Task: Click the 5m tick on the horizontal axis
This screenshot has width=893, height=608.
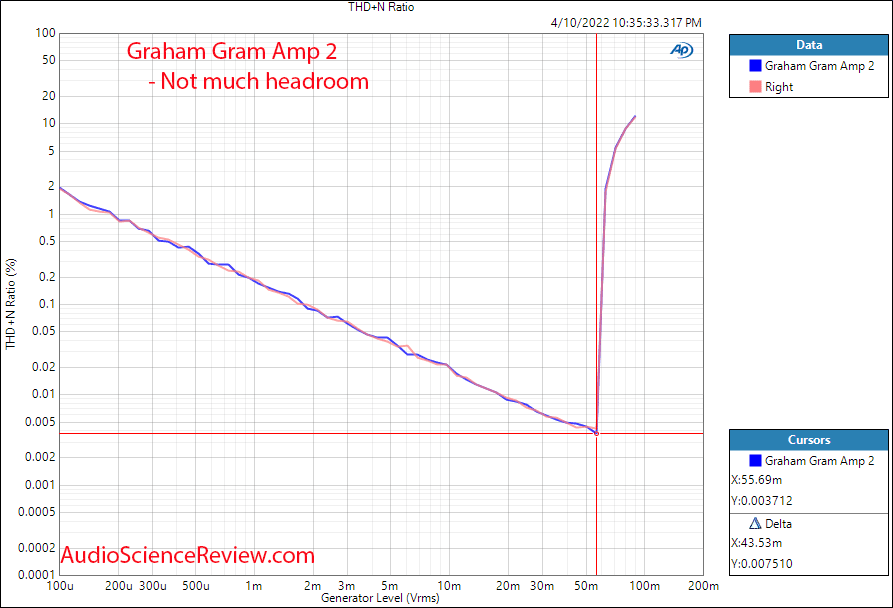Action: (390, 586)
